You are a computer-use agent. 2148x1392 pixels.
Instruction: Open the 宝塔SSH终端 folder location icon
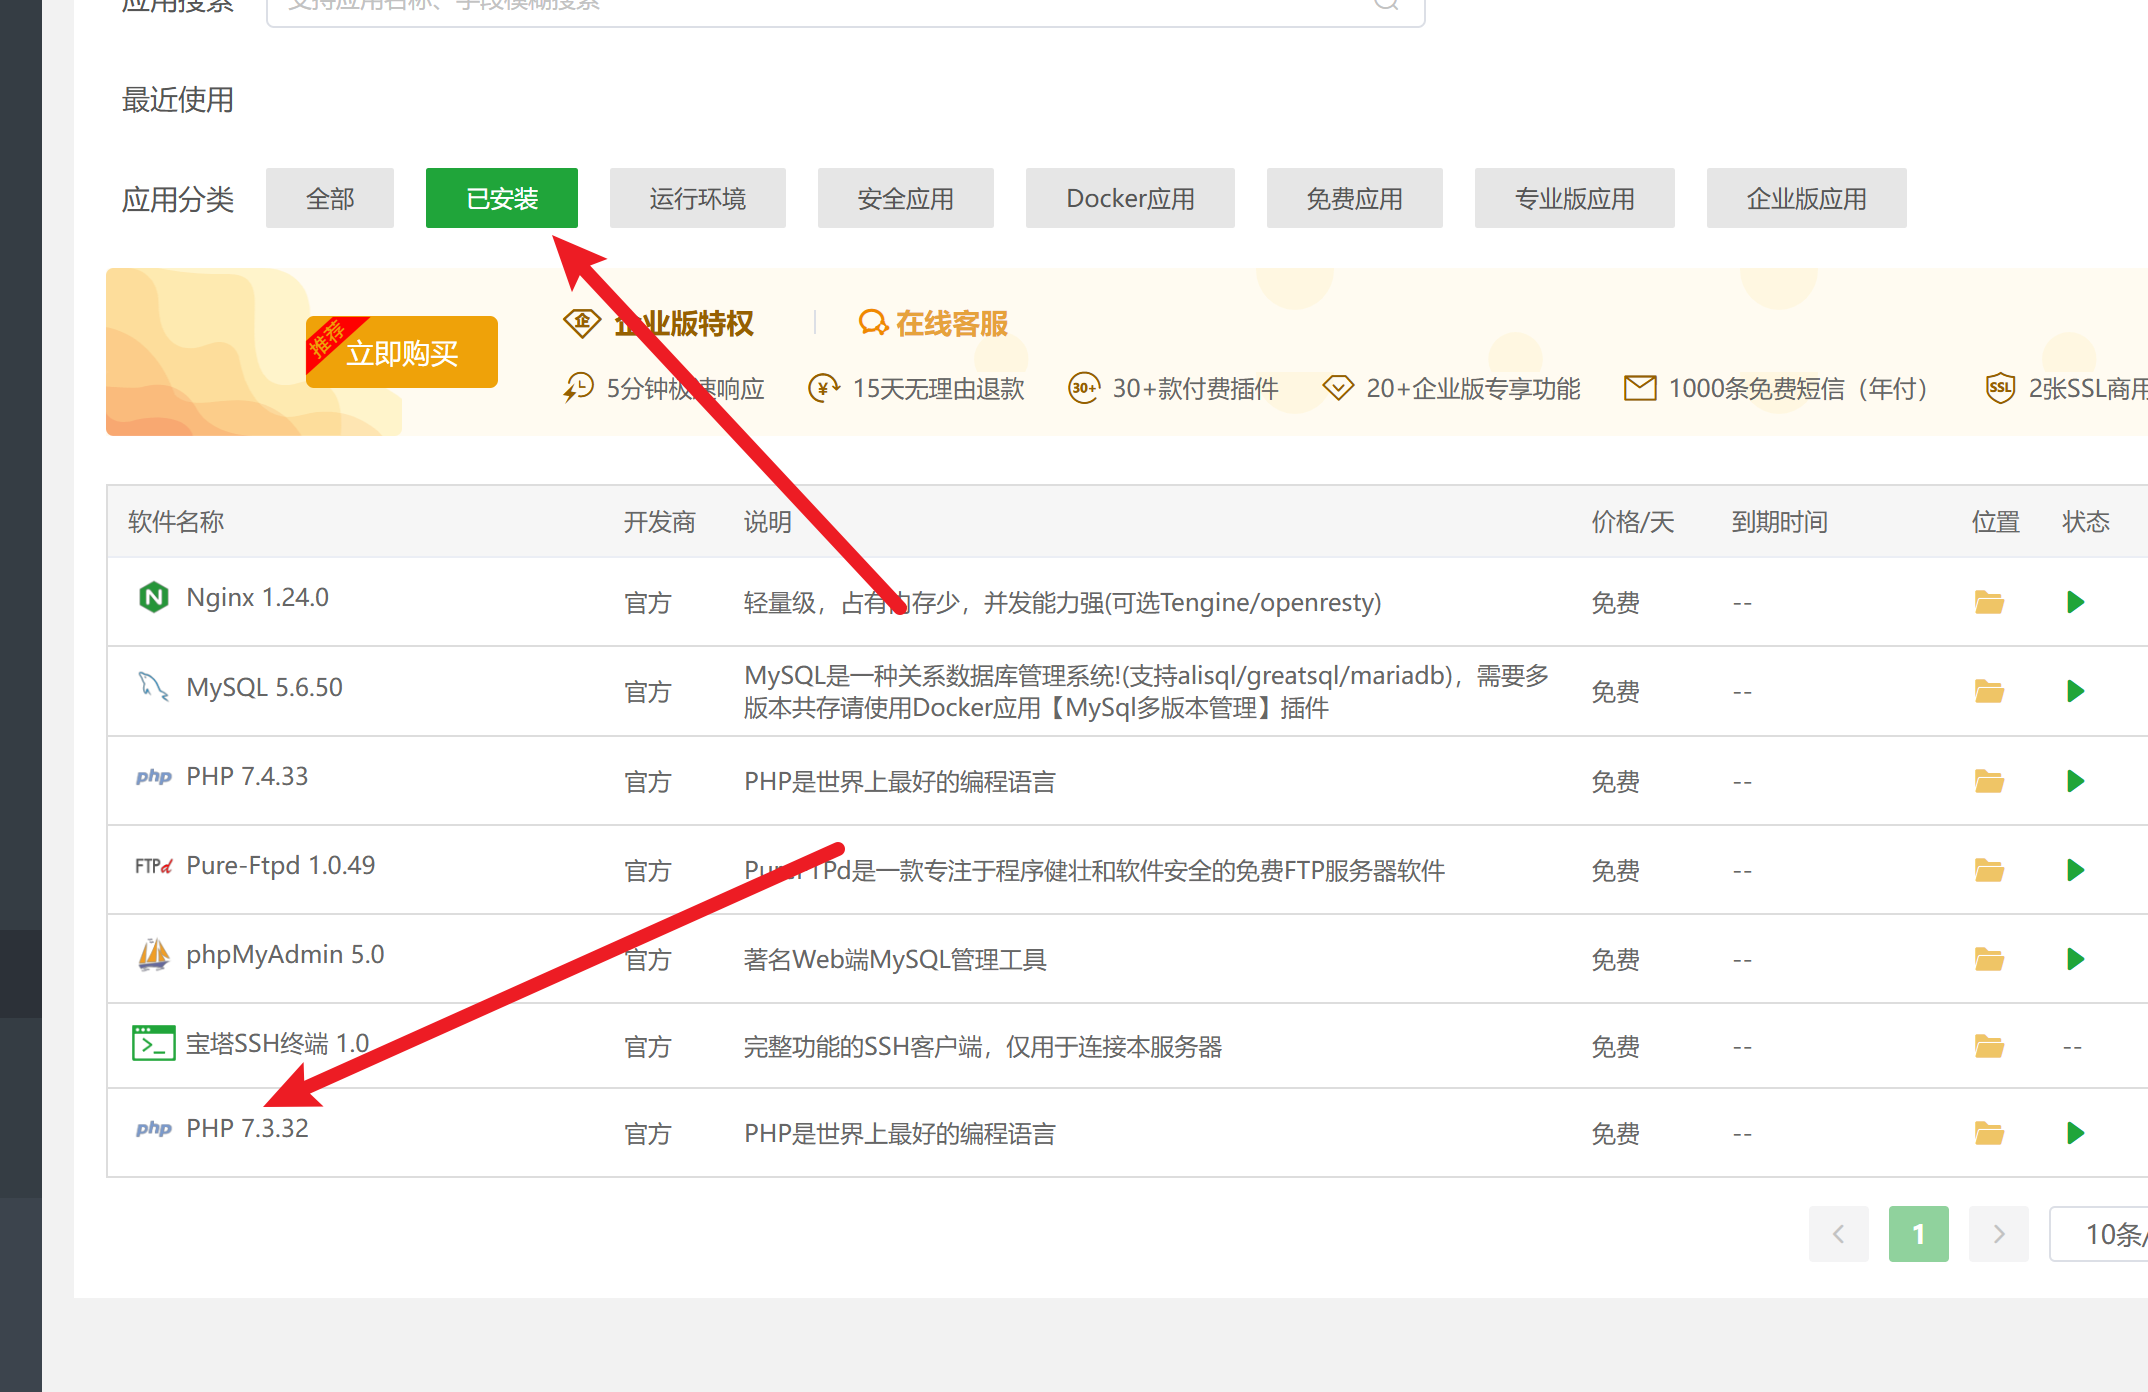pos(1989,1046)
